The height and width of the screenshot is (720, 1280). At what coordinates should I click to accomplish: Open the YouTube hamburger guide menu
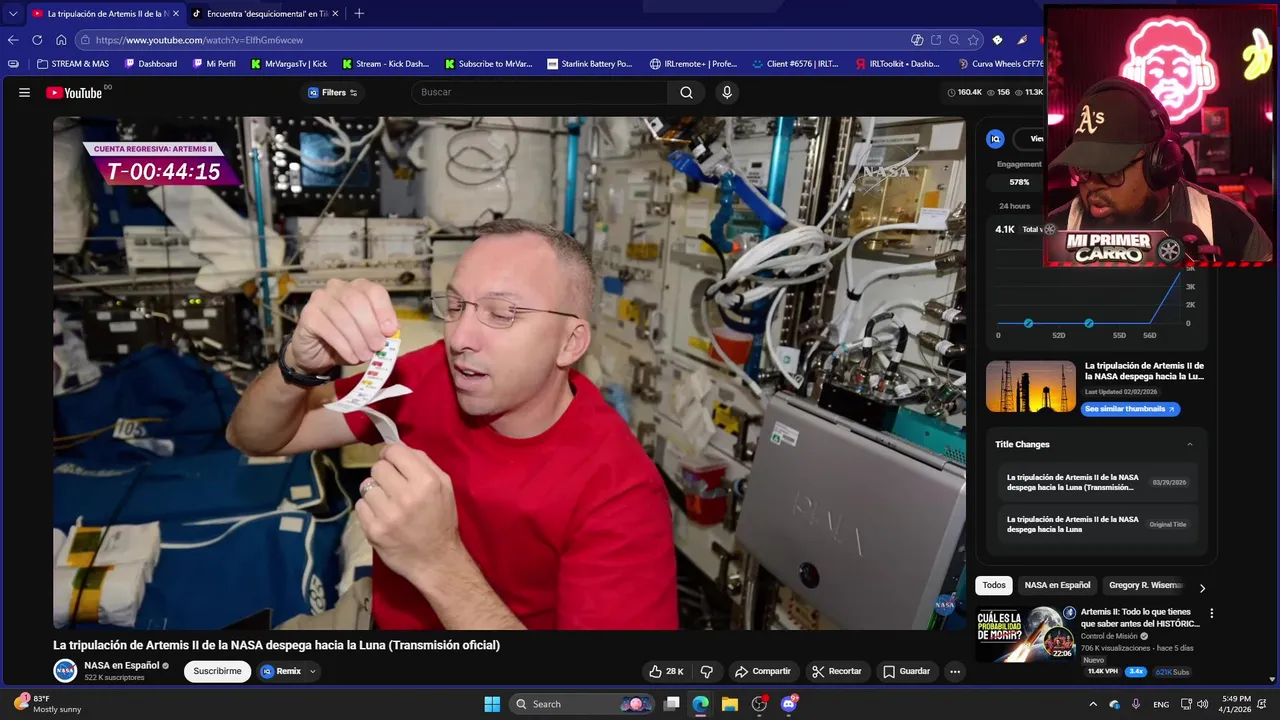(x=24, y=92)
